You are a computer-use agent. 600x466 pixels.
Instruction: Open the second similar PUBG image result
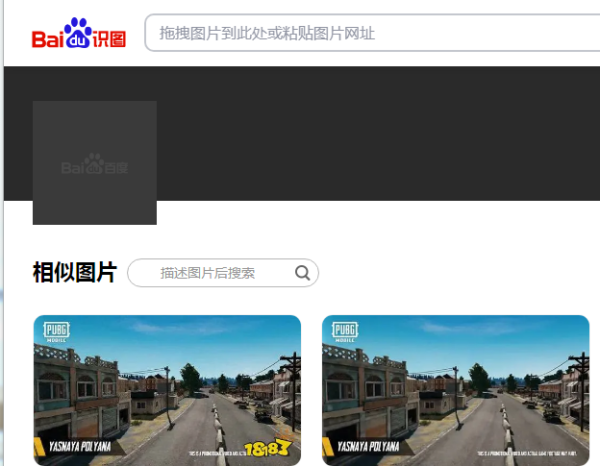click(x=455, y=390)
